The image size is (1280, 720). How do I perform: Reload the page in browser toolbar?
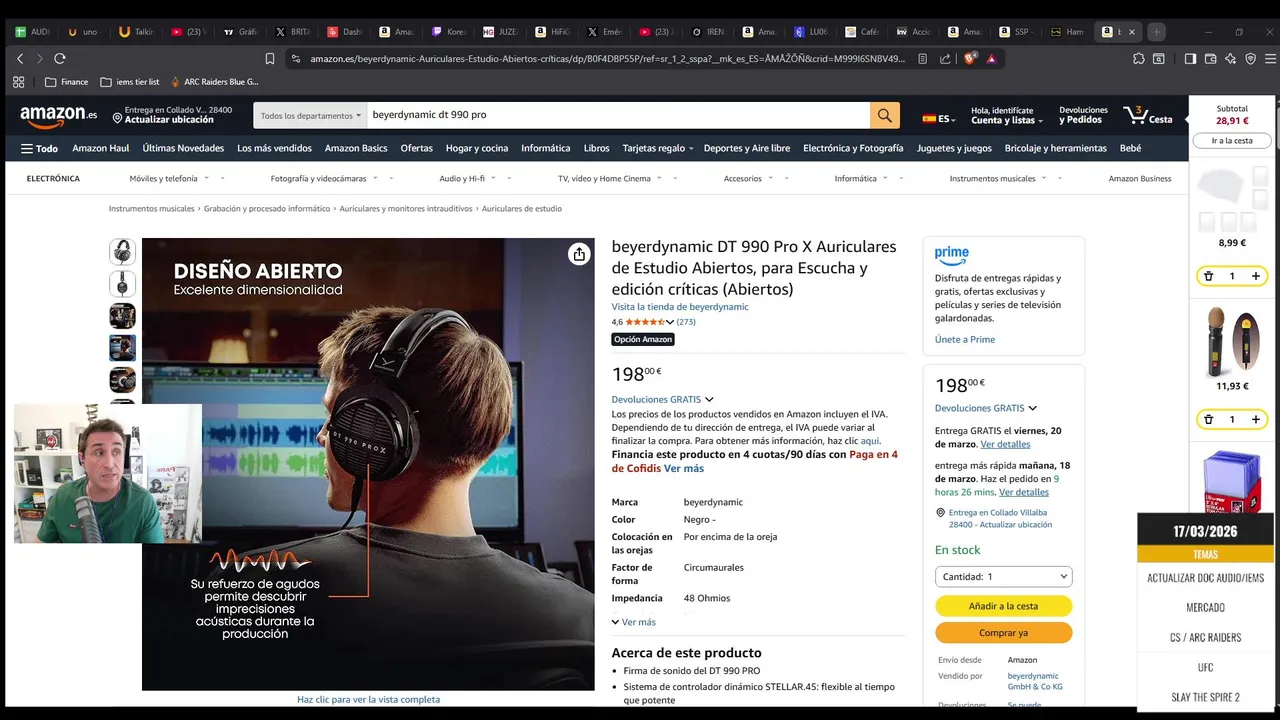pos(60,59)
